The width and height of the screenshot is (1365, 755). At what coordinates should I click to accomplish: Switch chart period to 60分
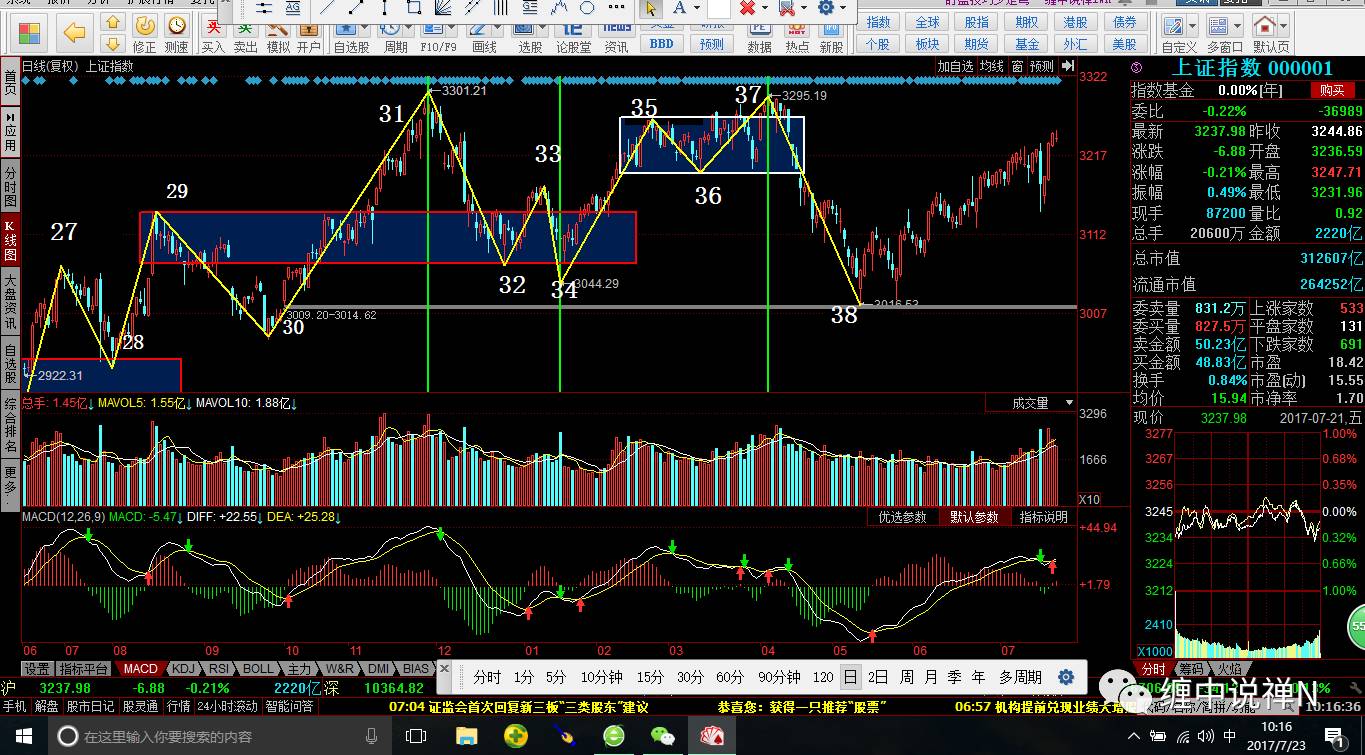click(730, 677)
